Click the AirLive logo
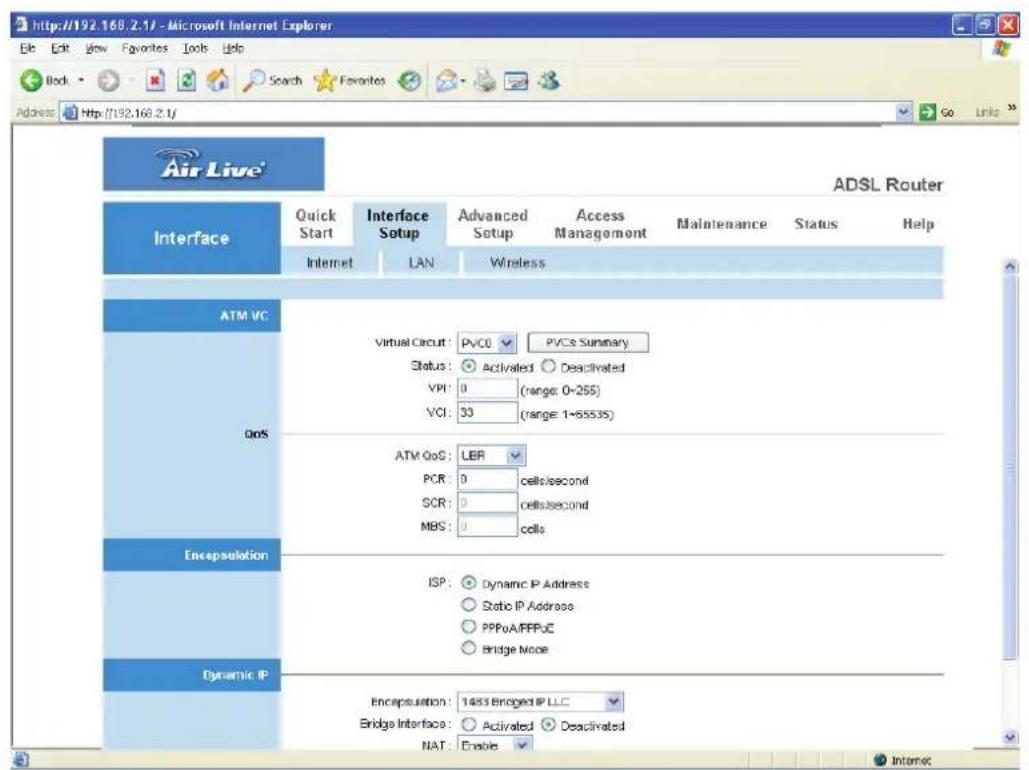1029x770 pixels. (x=213, y=164)
